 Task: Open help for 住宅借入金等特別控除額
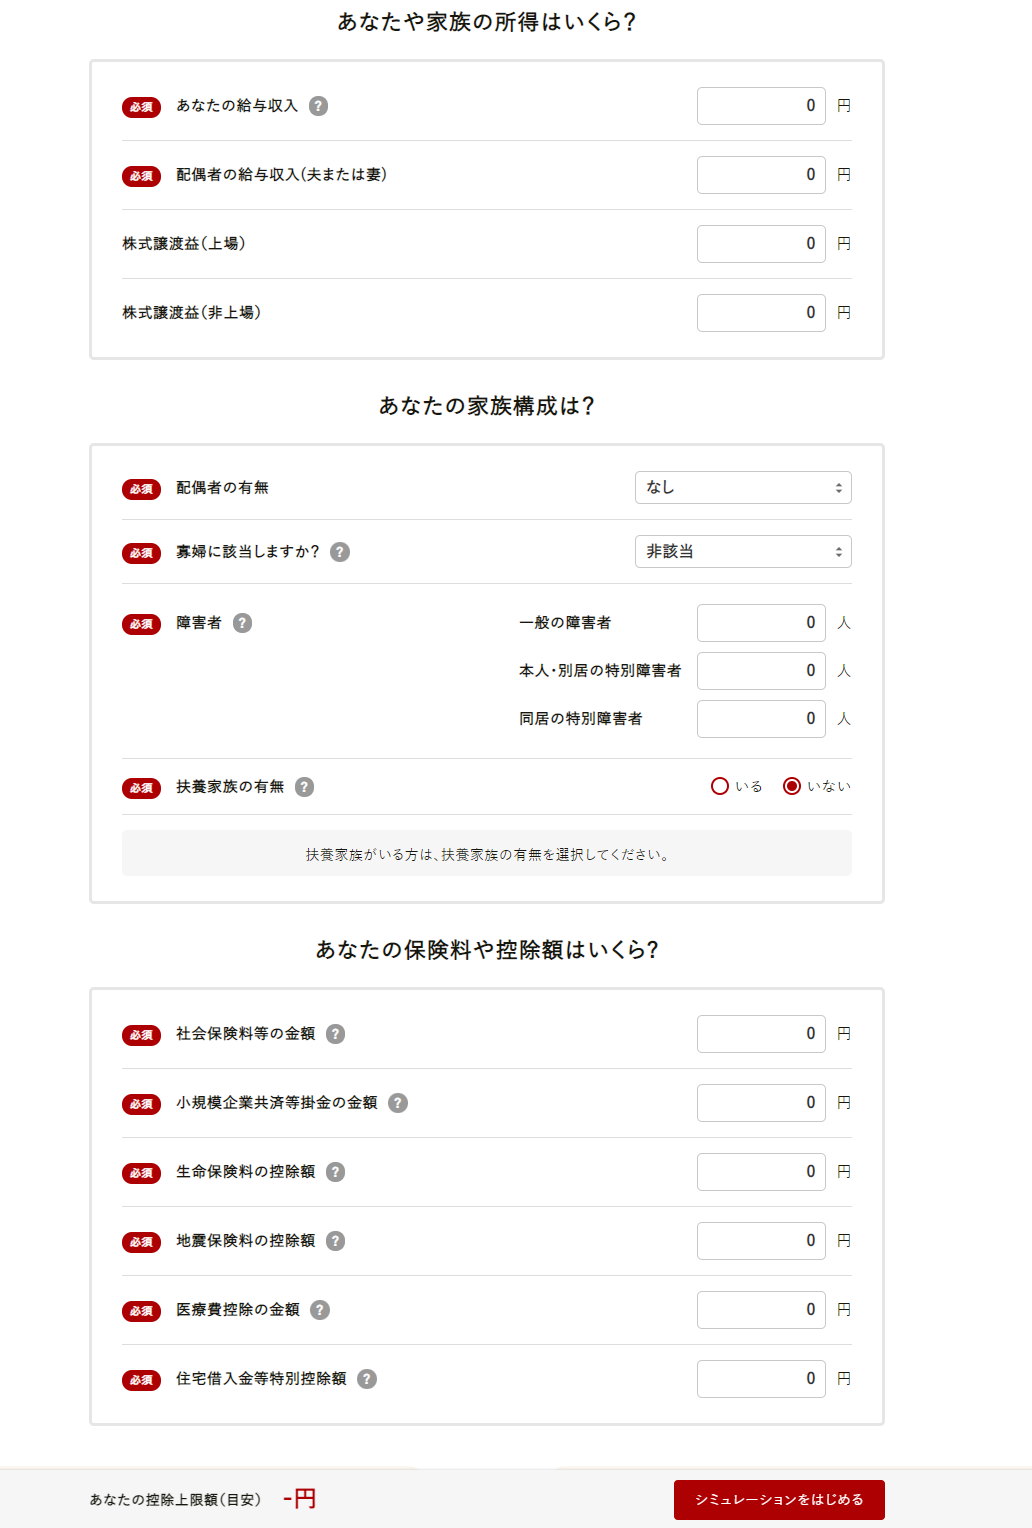tap(367, 1379)
